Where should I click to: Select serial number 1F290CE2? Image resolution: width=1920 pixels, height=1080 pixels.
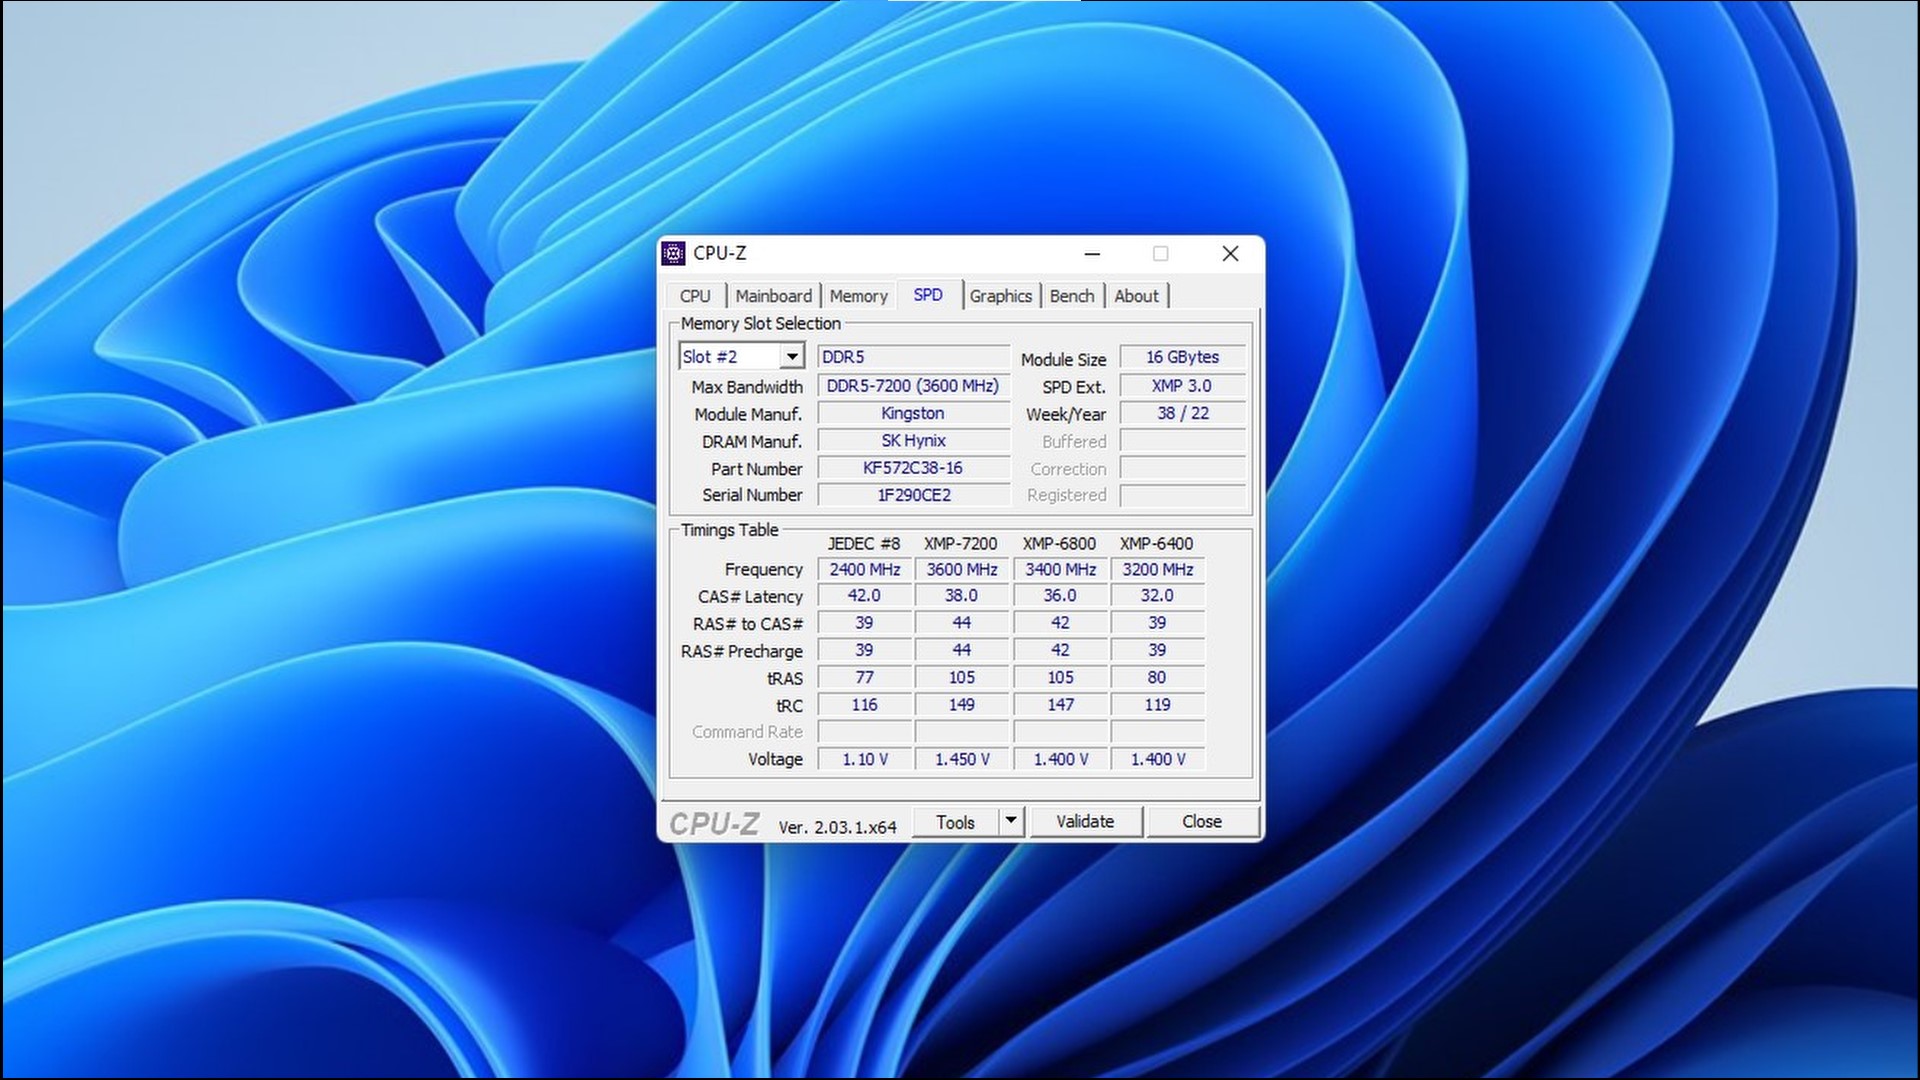pyautogui.click(x=914, y=495)
